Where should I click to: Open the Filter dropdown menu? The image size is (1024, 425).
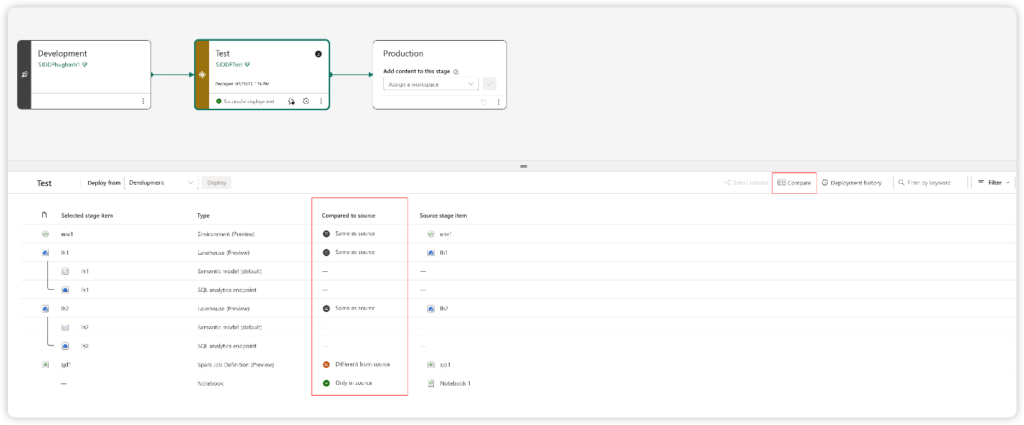[x=993, y=183]
